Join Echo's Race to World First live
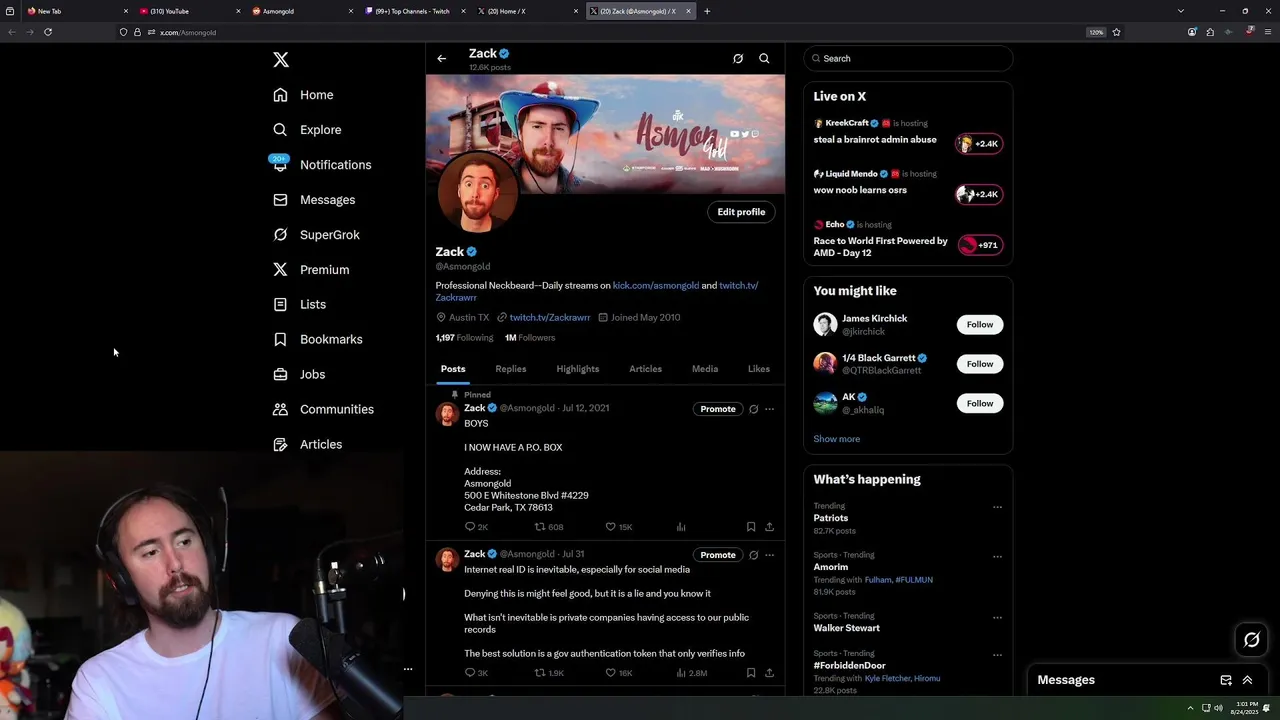The height and width of the screenshot is (720, 1280). click(x=979, y=245)
